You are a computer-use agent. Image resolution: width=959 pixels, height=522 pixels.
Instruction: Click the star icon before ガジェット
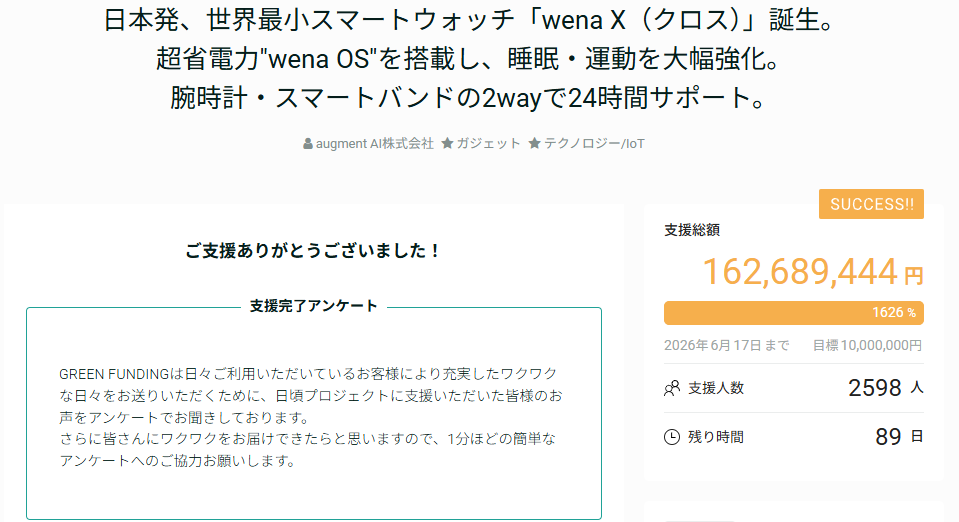pos(448,143)
